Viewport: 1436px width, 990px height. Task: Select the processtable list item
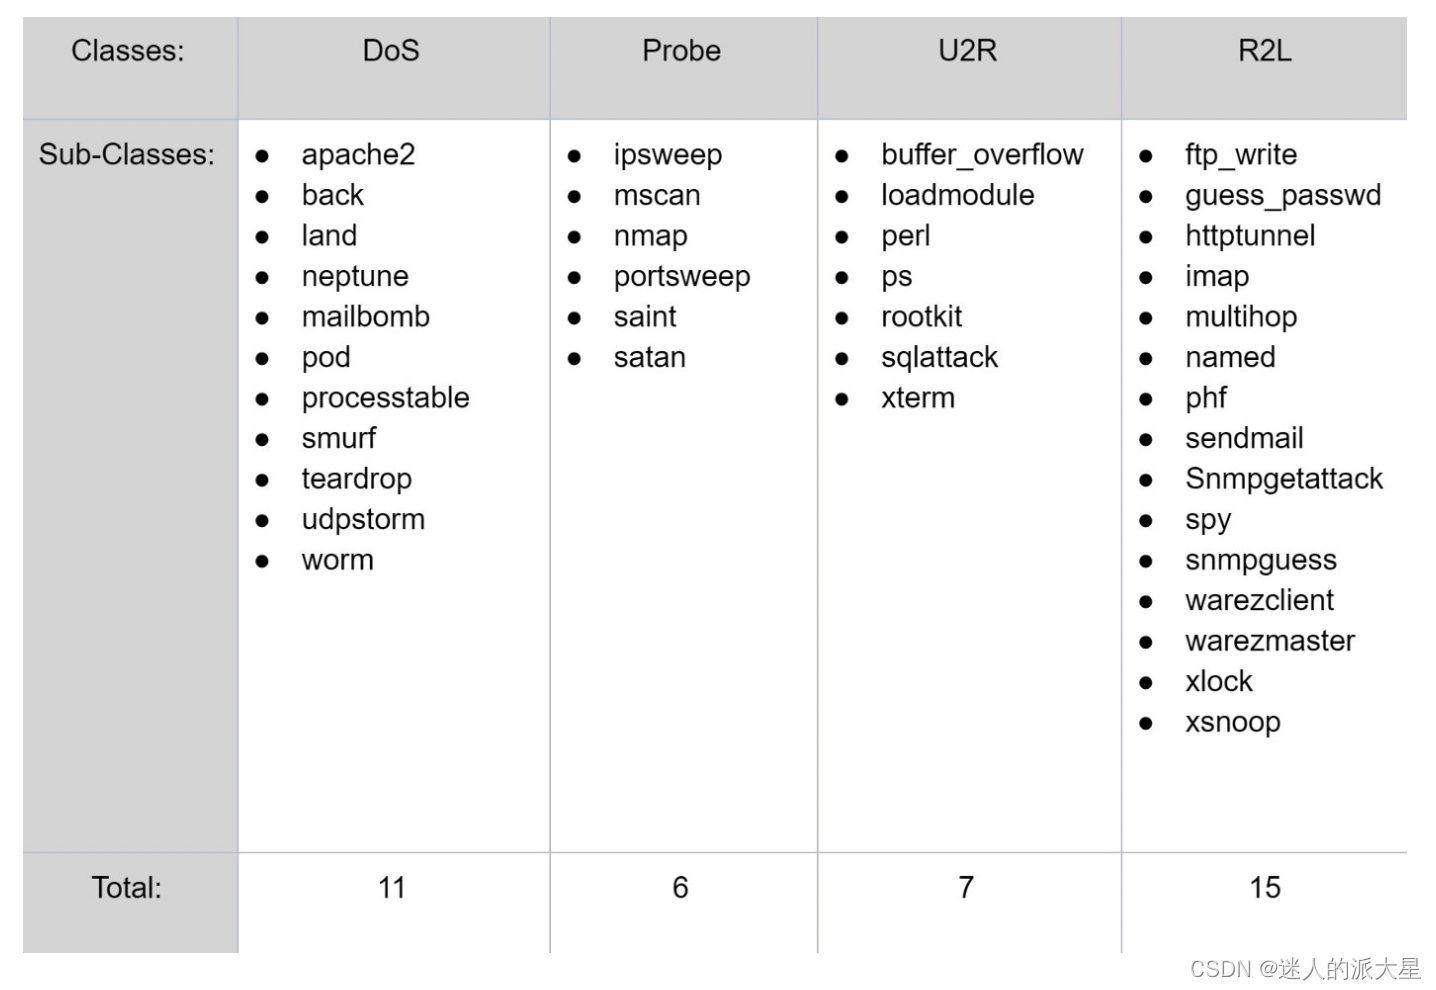(385, 398)
